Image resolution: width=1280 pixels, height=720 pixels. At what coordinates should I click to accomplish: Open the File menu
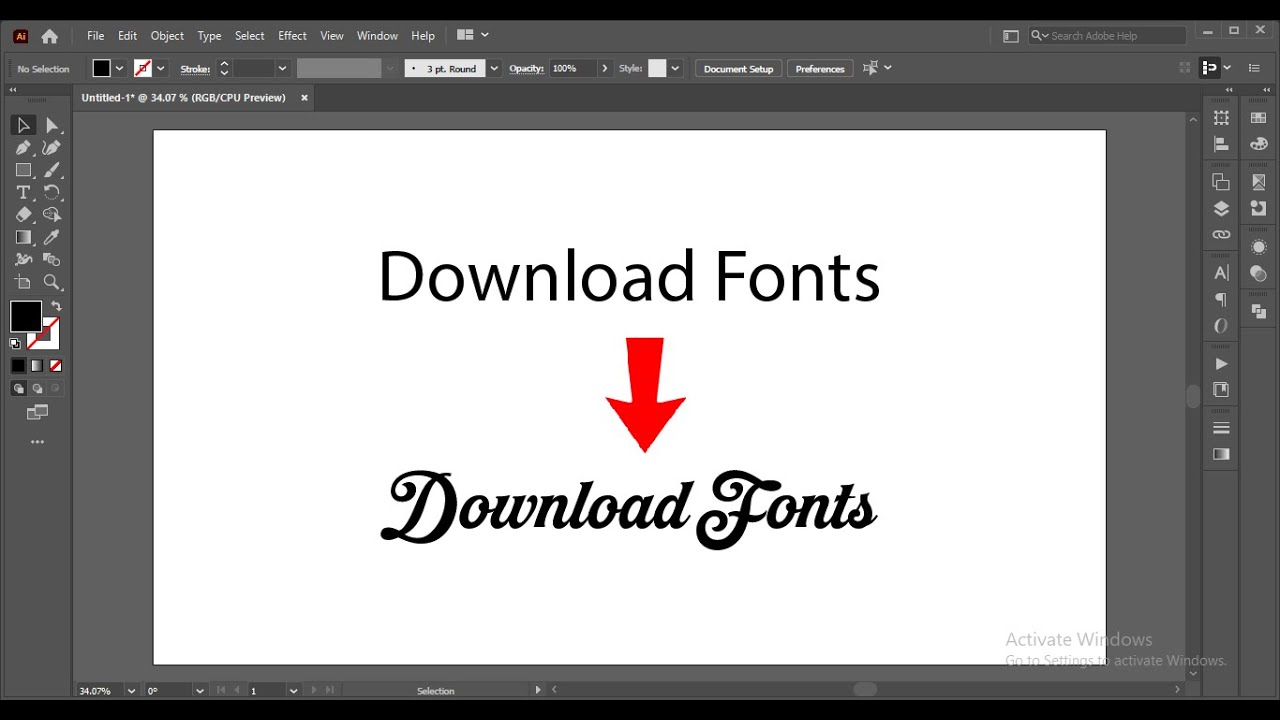pos(95,36)
